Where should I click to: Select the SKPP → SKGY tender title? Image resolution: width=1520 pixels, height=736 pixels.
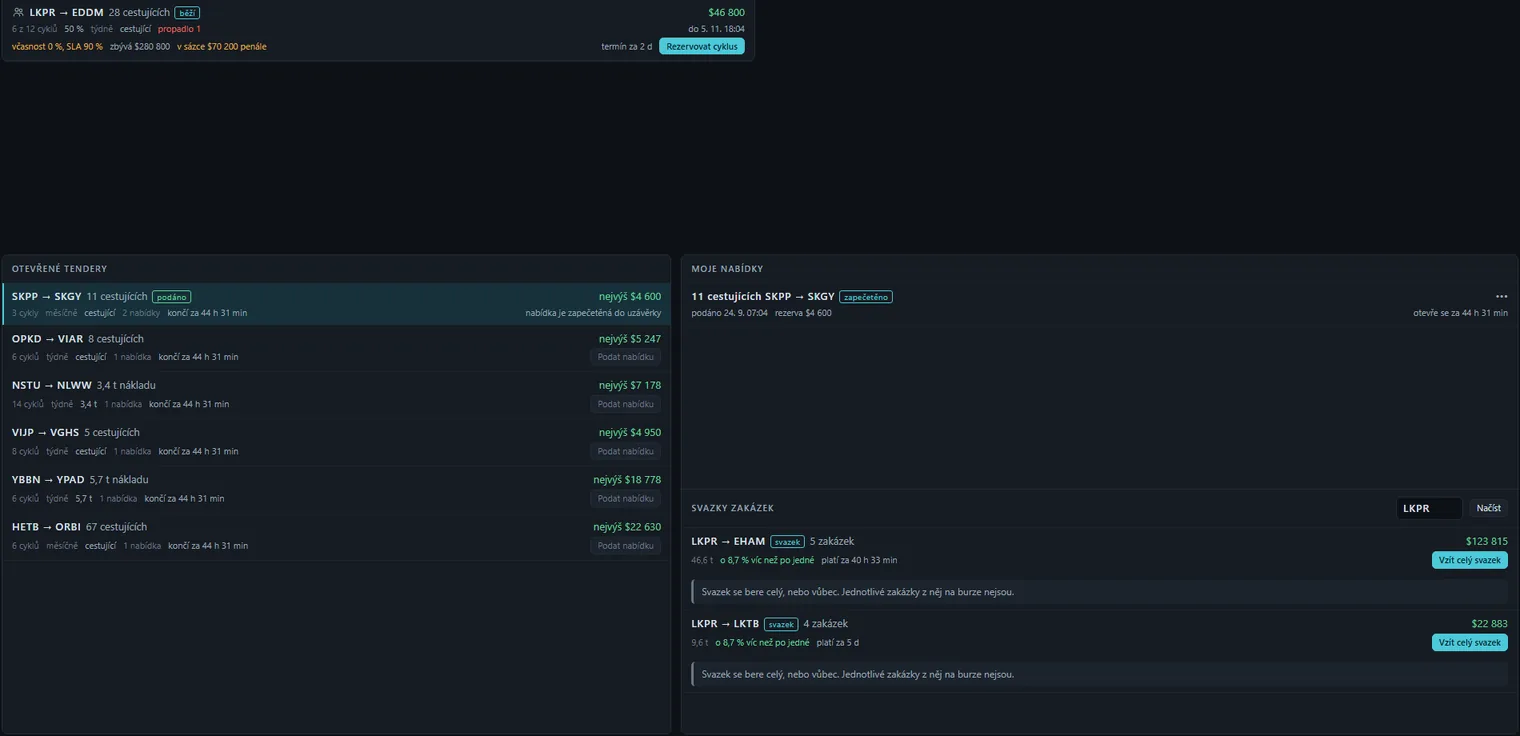[x=47, y=297]
